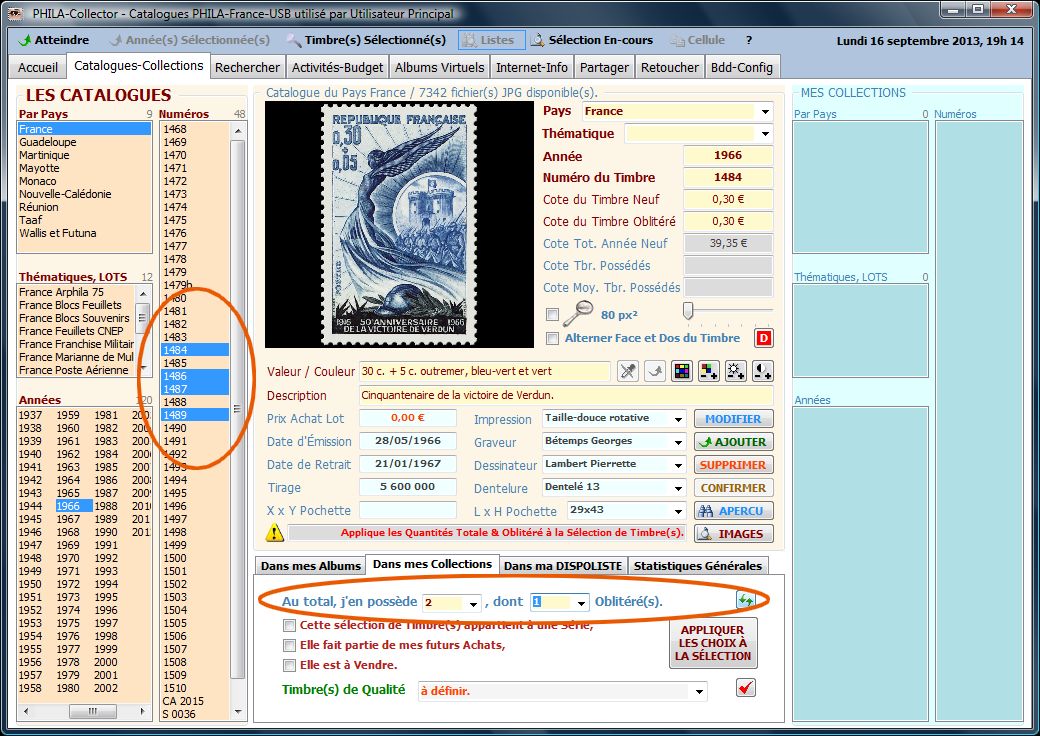Click the eyedropper color picker icon
This screenshot has width=1040, height=736.
(627, 371)
